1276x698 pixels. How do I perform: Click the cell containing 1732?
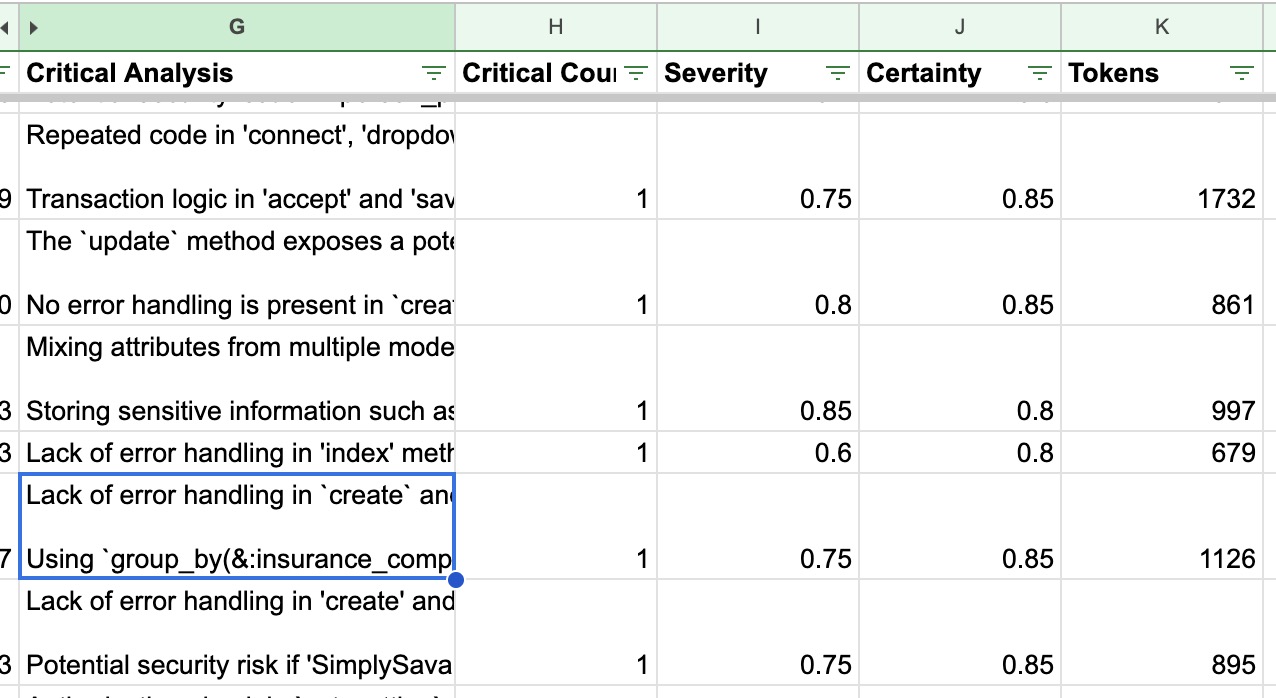(1161, 199)
